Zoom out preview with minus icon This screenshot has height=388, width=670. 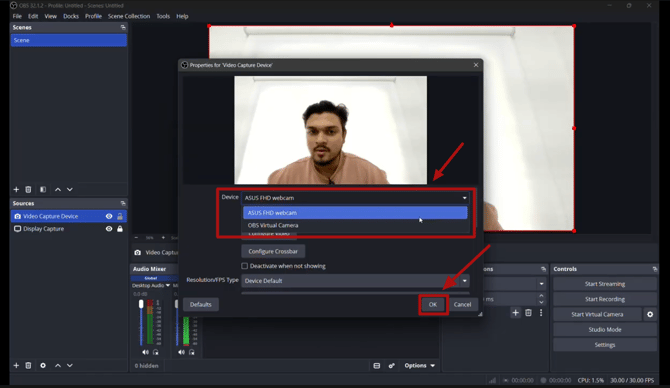click(x=136, y=238)
